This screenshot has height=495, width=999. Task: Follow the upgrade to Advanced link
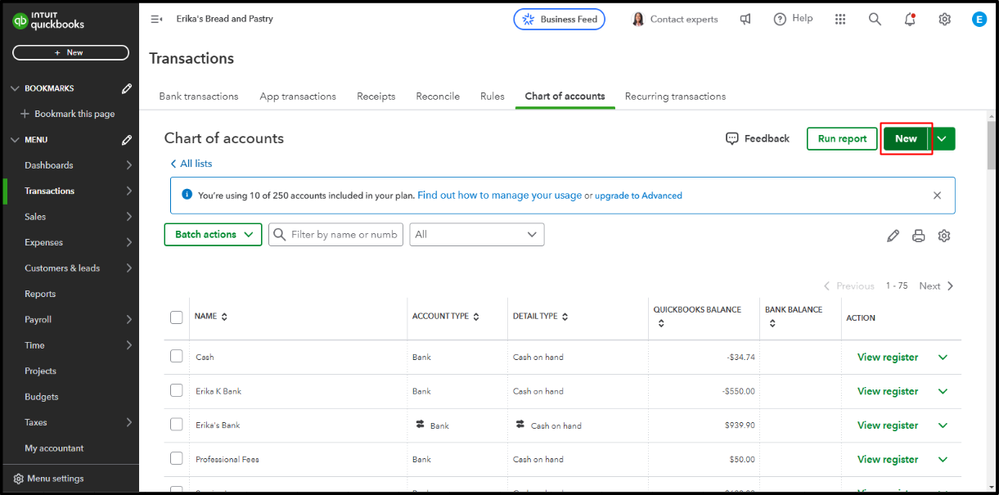pos(638,196)
